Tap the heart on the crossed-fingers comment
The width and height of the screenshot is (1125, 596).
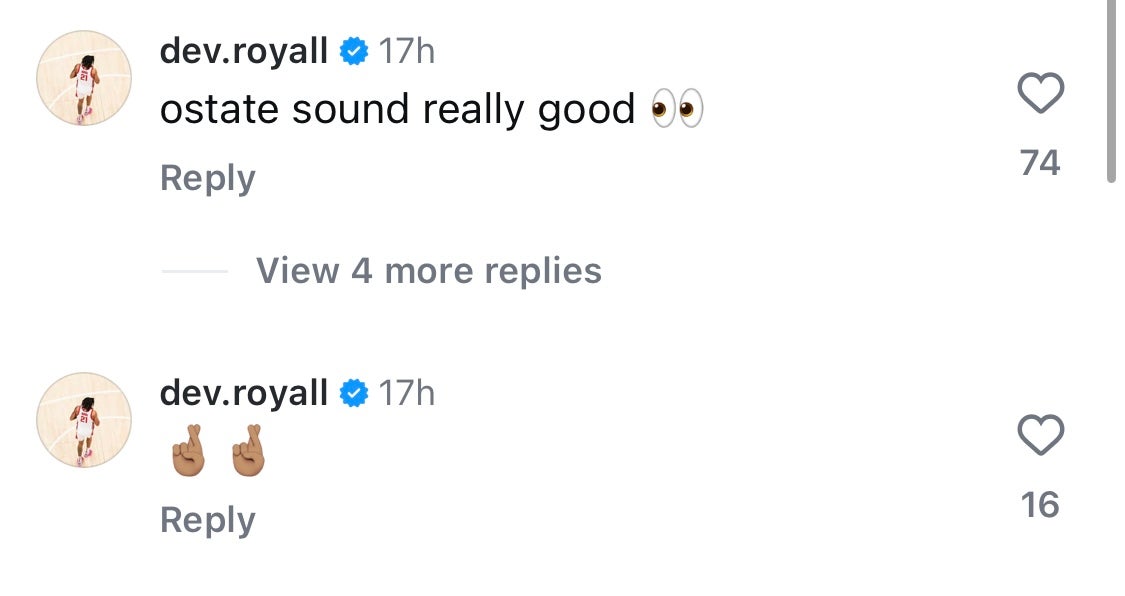tap(1040, 436)
